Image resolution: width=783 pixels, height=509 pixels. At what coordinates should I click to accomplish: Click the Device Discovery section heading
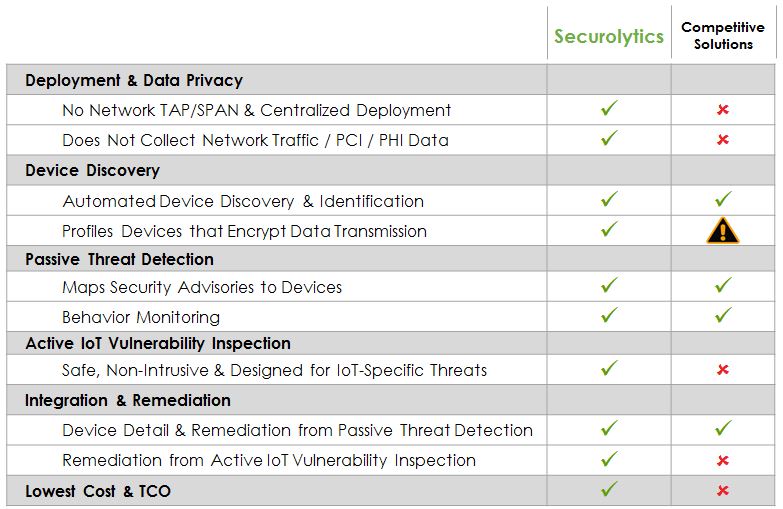[x=92, y=170]
